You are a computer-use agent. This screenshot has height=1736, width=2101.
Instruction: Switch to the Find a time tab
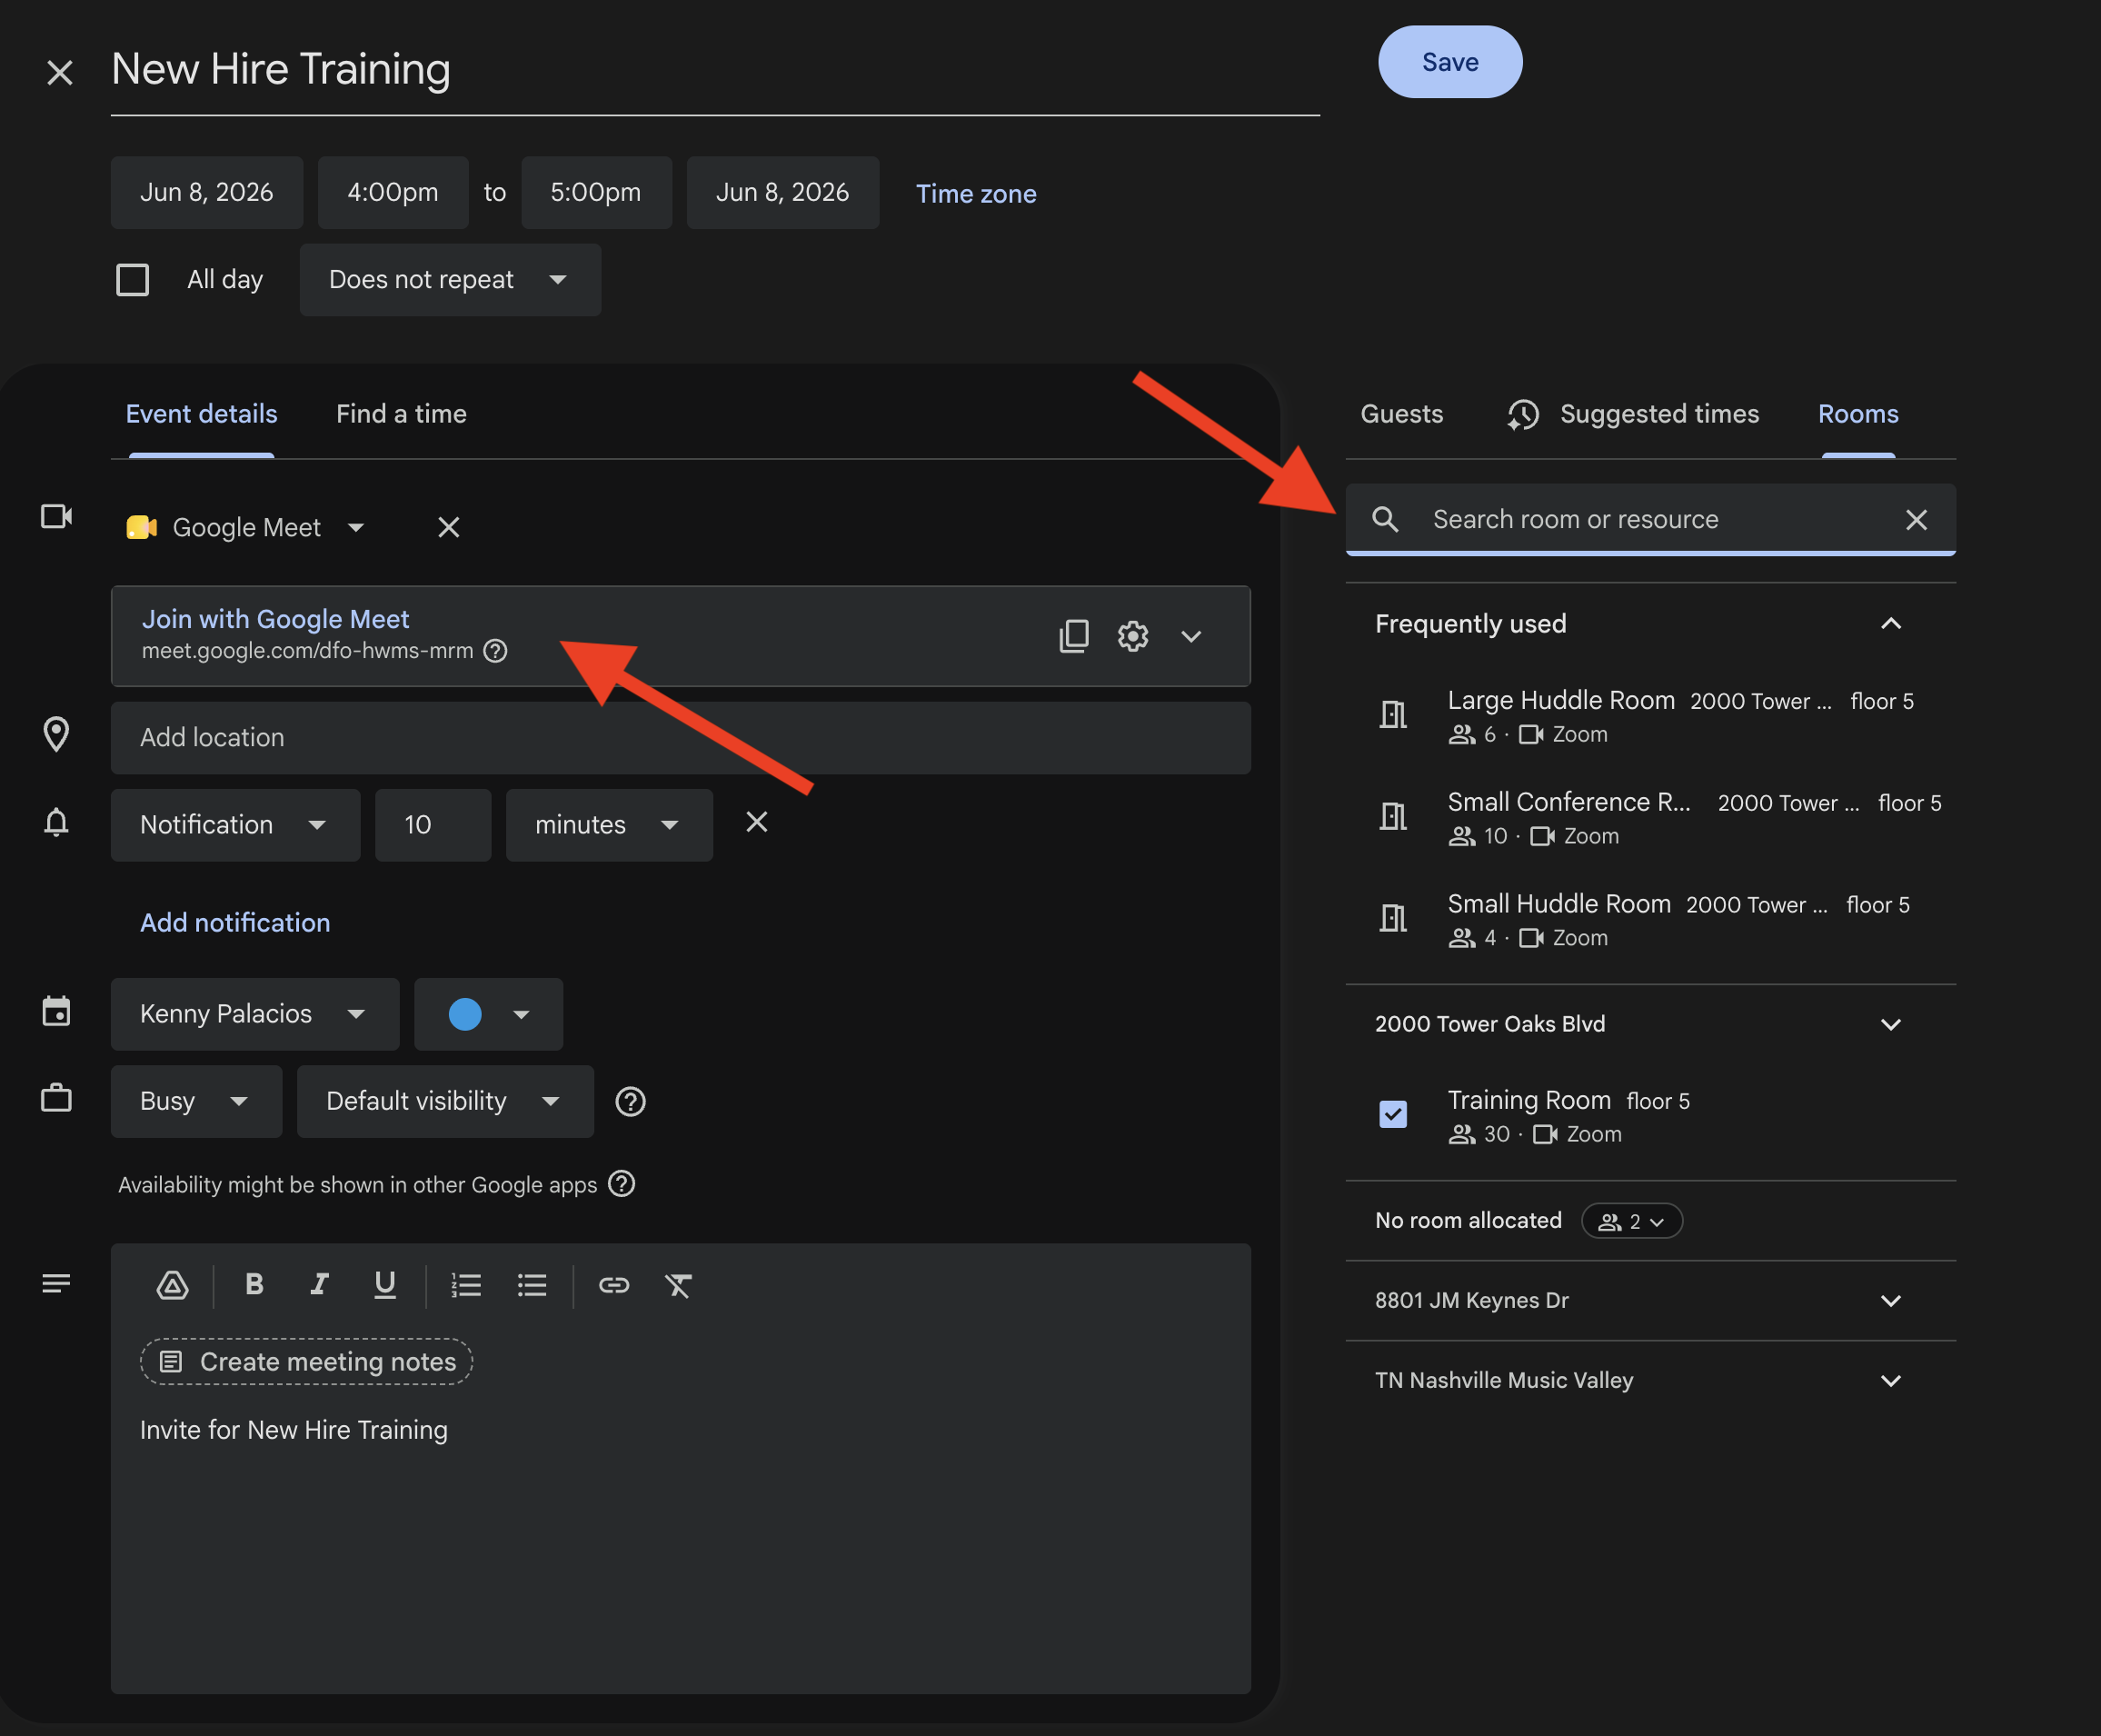[401, 414]
